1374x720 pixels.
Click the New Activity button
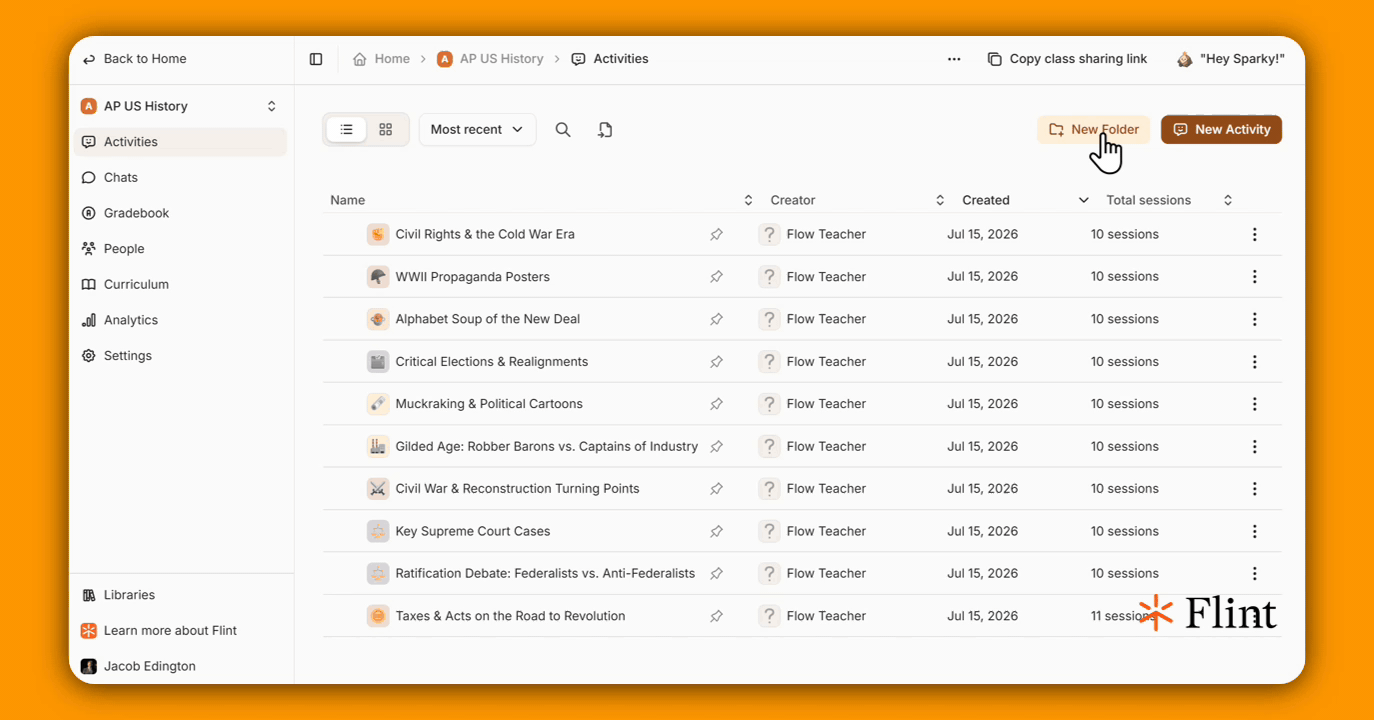click(x=1221, y=130)
